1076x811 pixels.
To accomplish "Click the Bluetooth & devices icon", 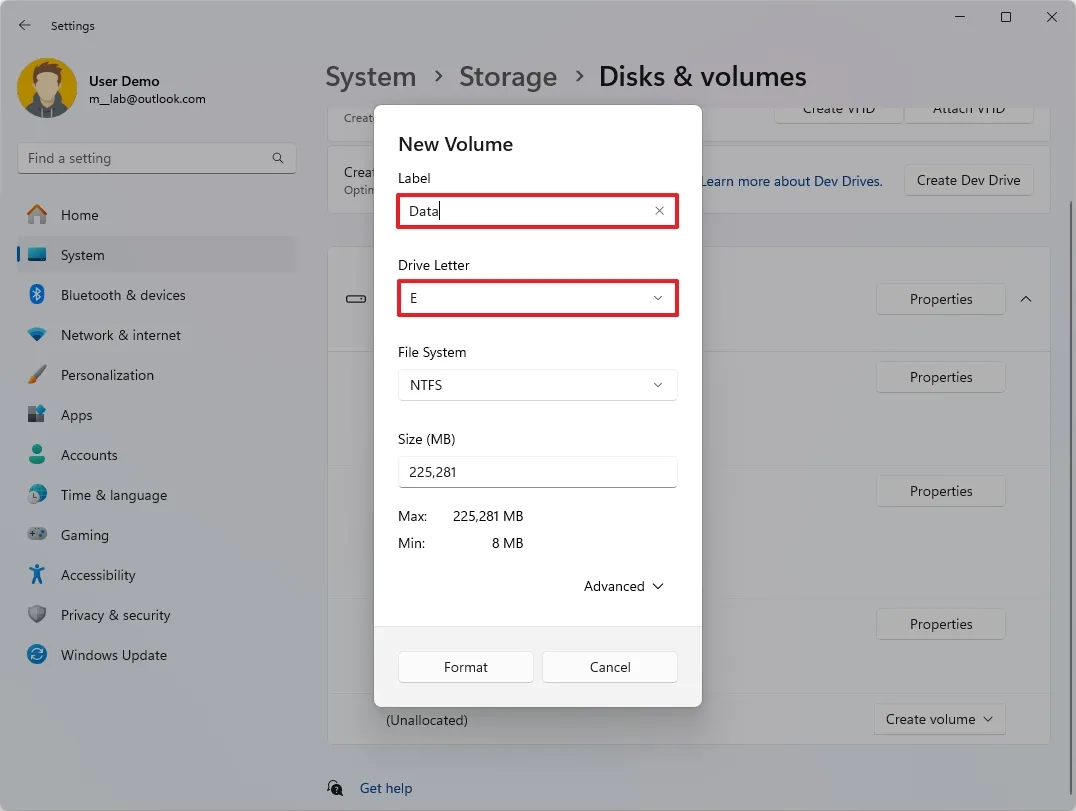I will point(37,295).
